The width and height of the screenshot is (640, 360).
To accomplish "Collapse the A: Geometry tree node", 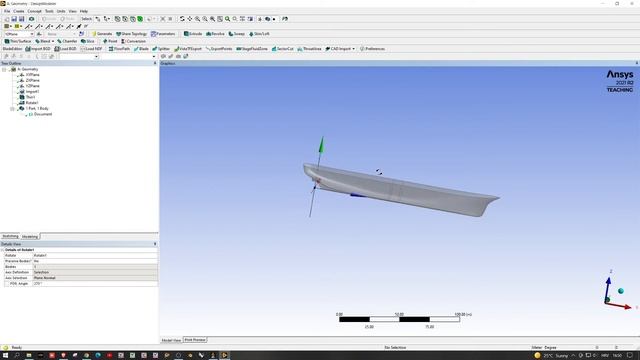I will coord(4,69).
